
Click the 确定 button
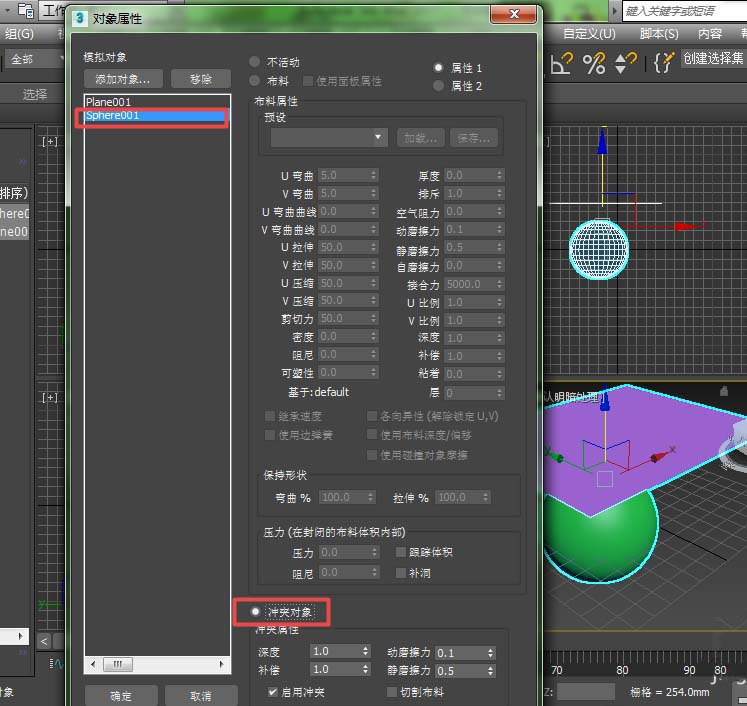point(121,696)
